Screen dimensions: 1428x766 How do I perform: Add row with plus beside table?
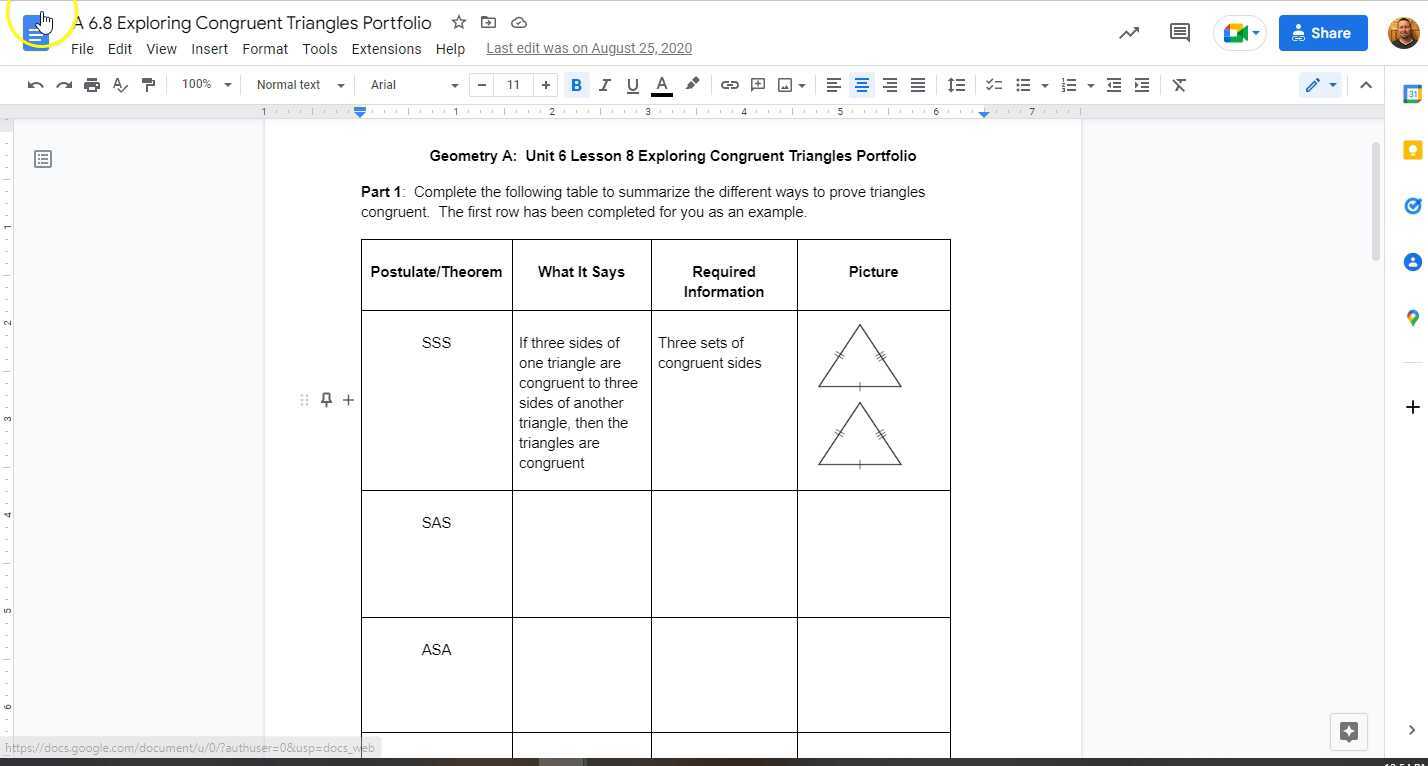[x=348, y=400]
